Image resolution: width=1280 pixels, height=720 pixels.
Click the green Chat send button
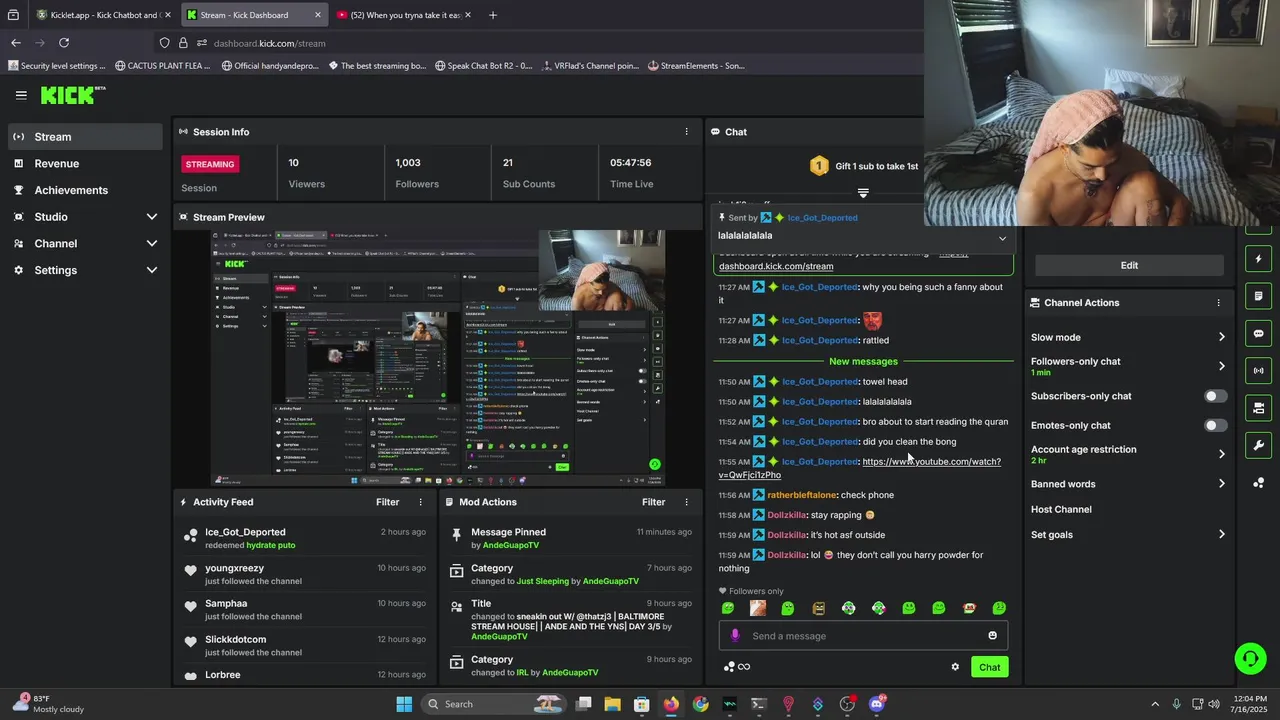coord(989,667)
